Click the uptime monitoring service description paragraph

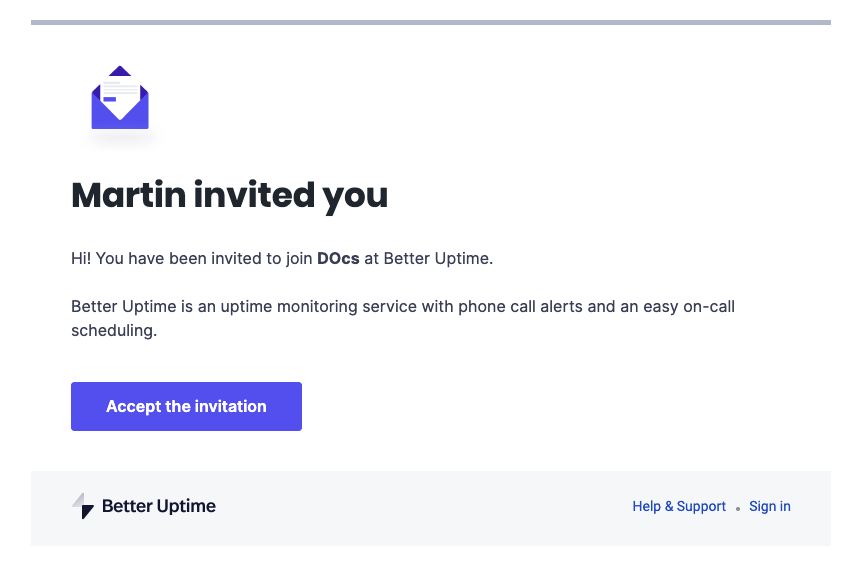pyautogui.click(x=403, y=318)
